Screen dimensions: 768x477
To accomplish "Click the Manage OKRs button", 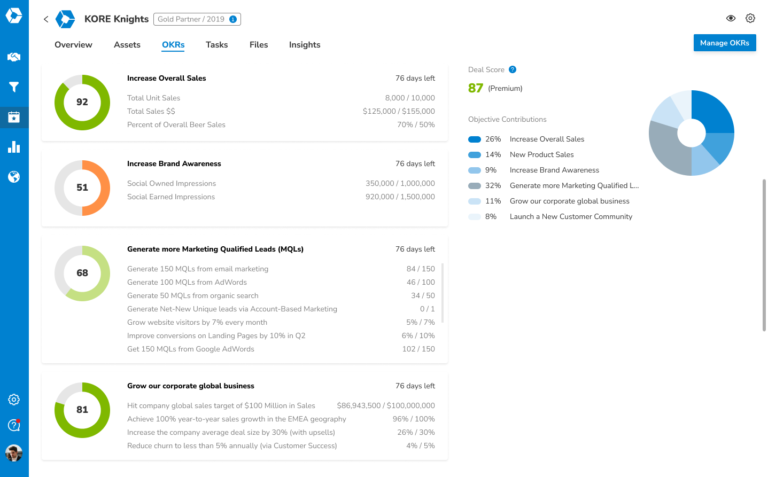I will pos(724,43).
